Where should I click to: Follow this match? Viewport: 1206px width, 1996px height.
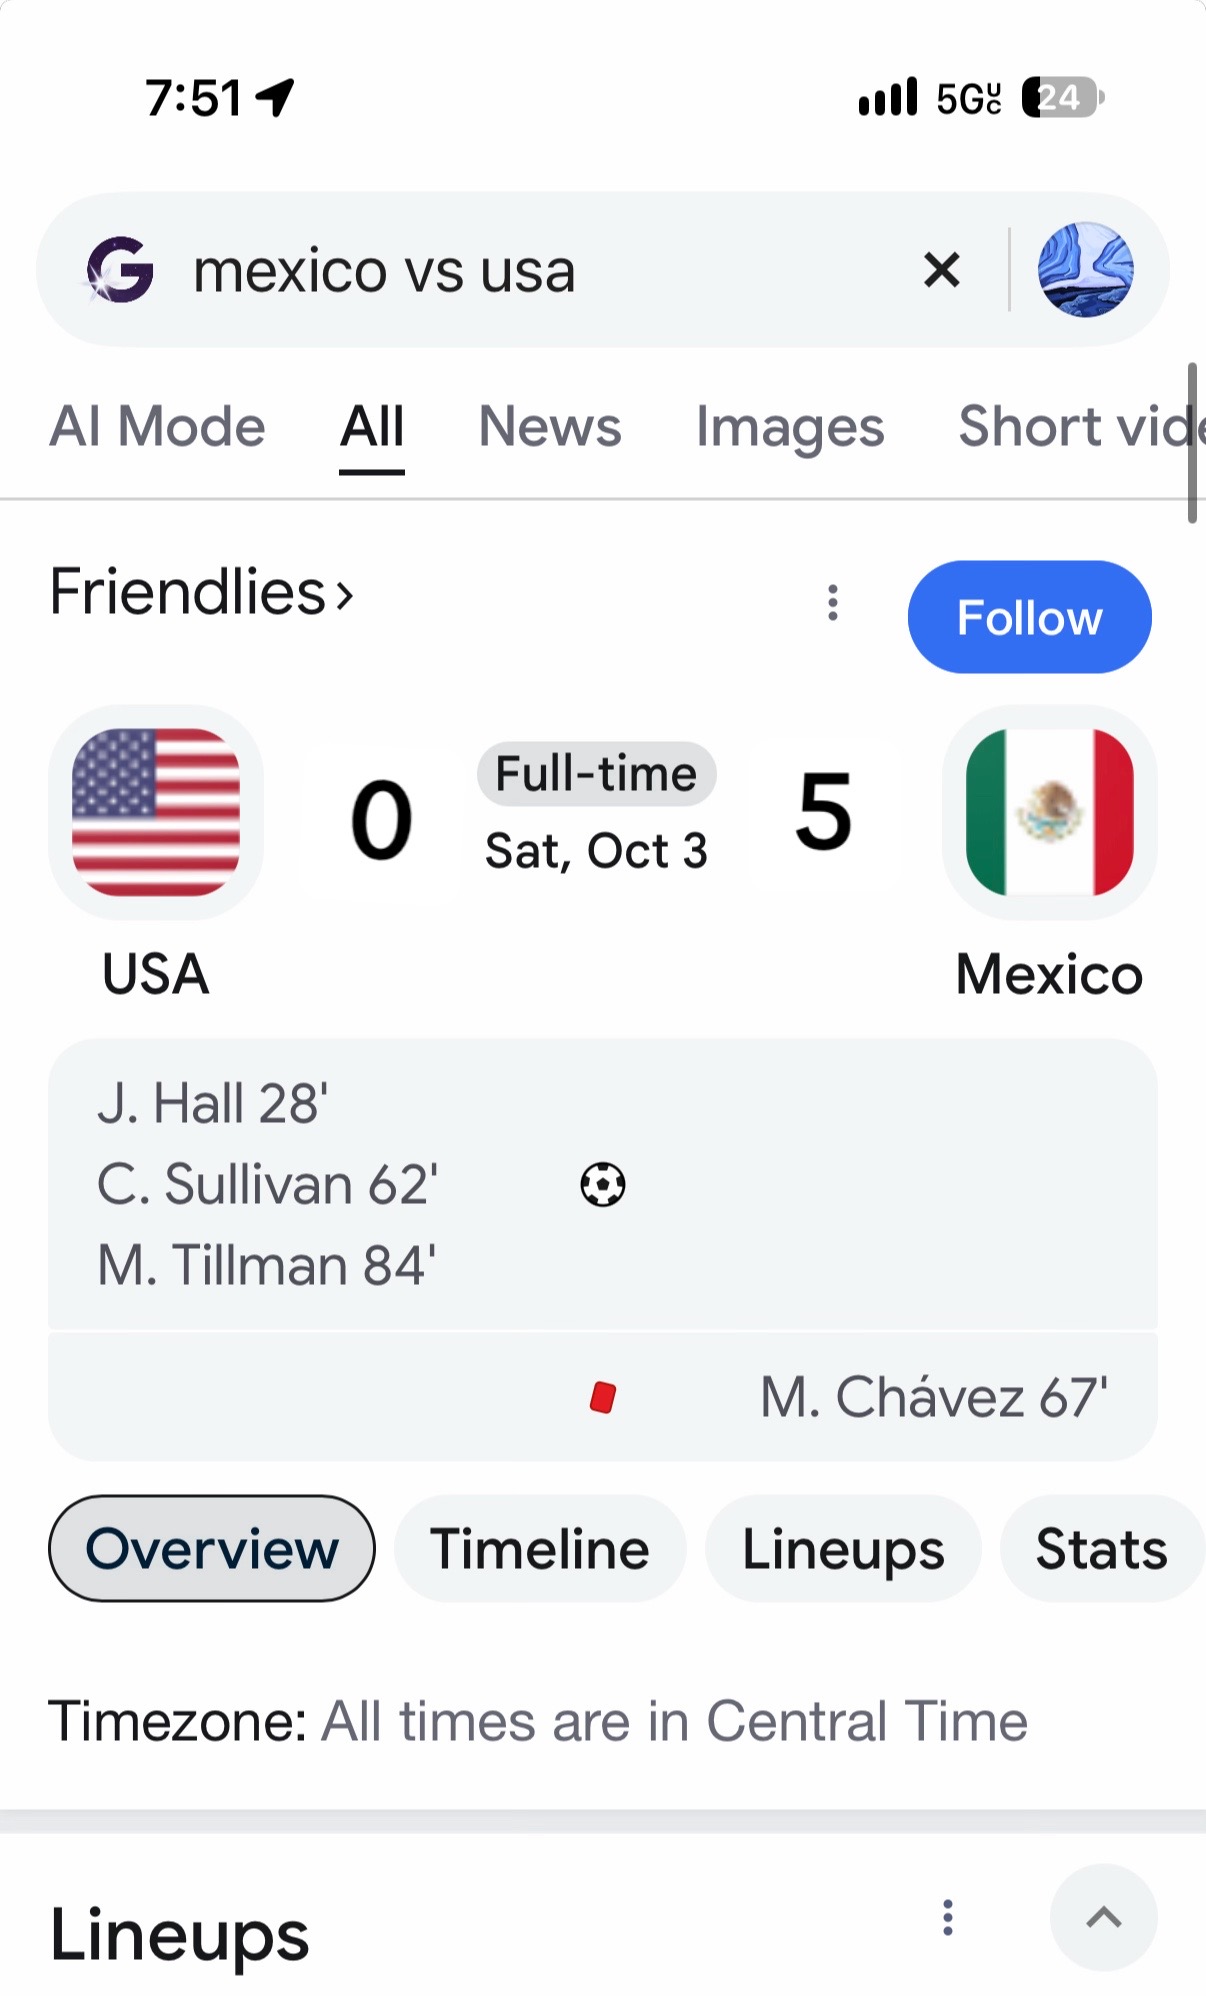(x=1029, y=617)
